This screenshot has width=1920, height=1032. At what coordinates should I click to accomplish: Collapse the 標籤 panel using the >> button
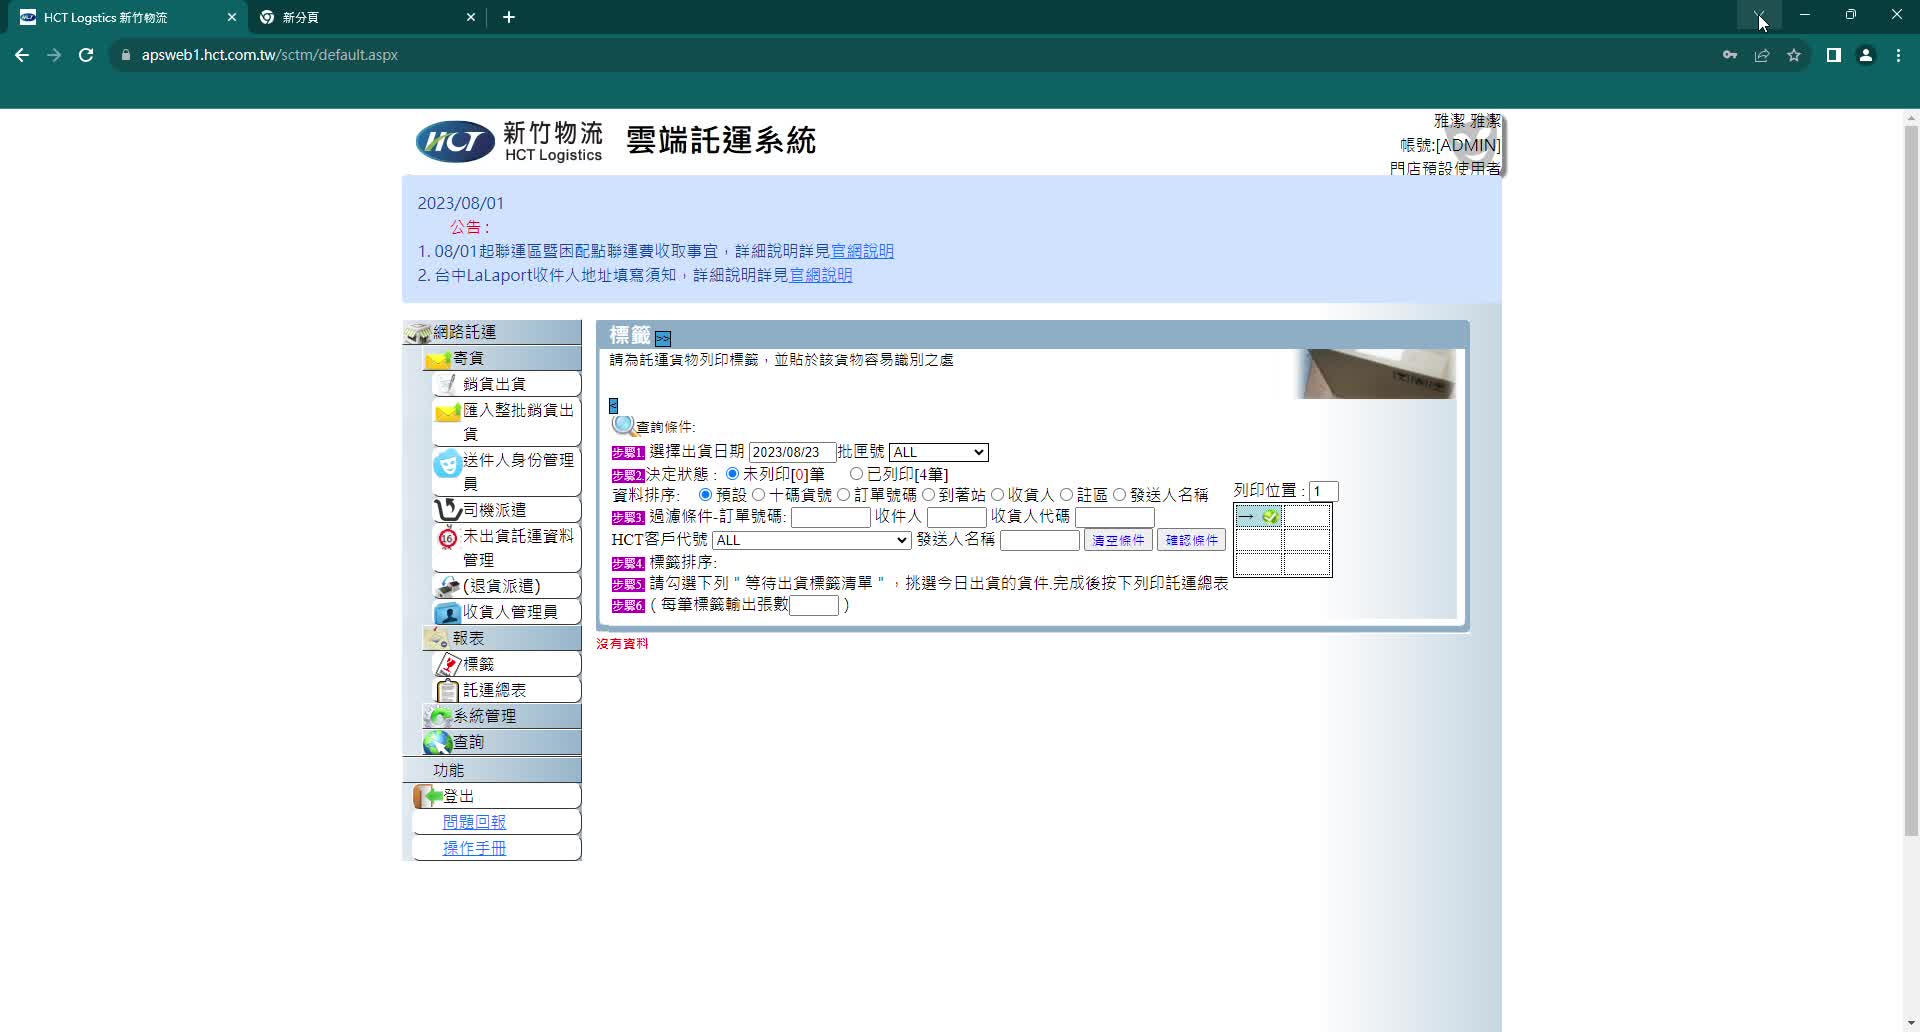pos(663,339)
